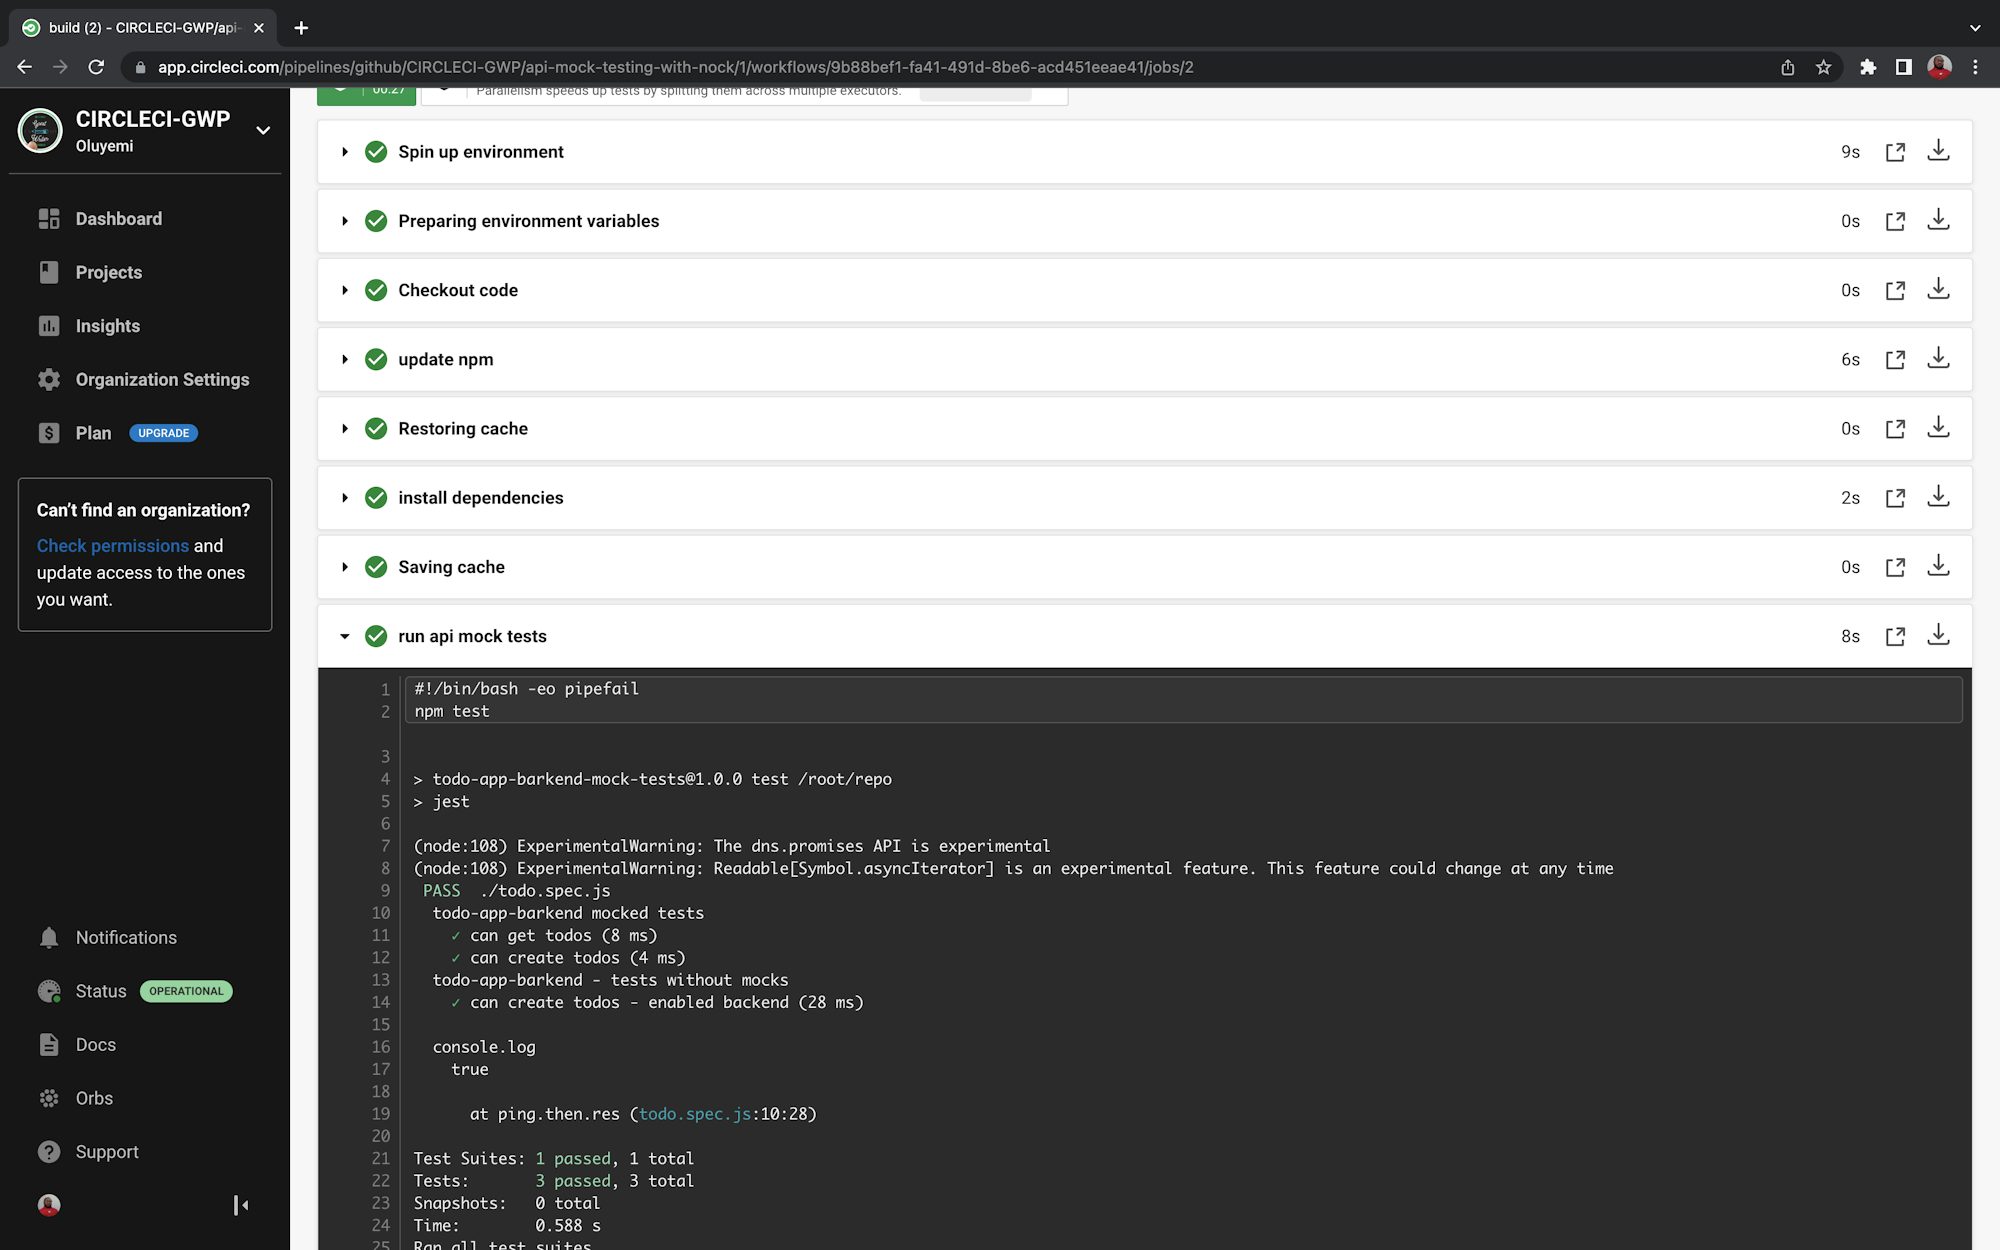Open update npm output in new tab
This screenshot has height=1250, width=2000.
point(1895,359)
